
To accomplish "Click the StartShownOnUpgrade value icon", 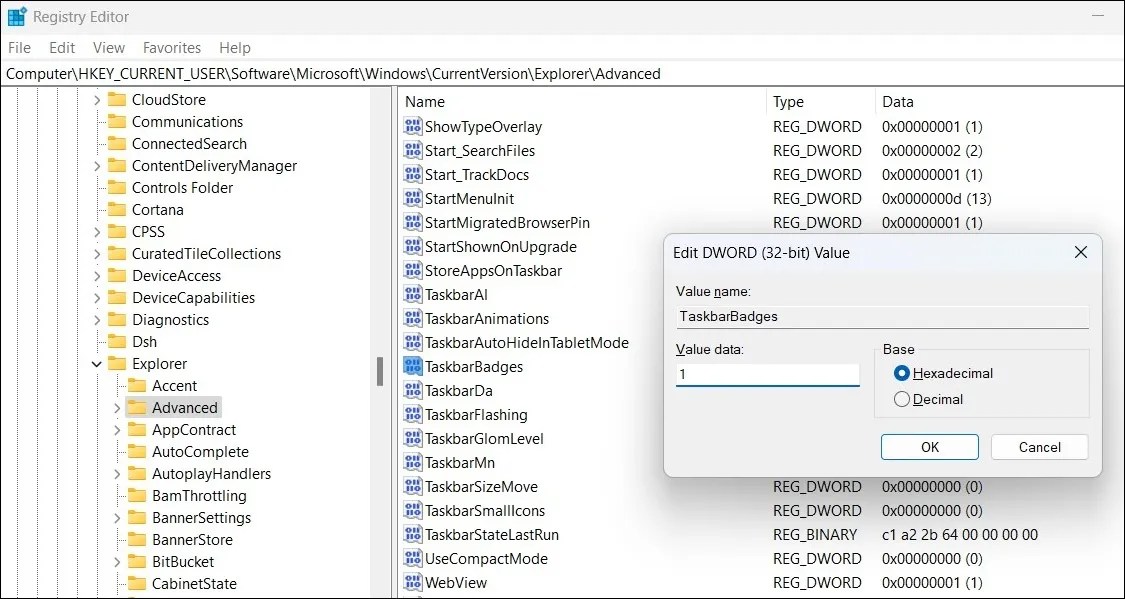I will pos(413,247).
